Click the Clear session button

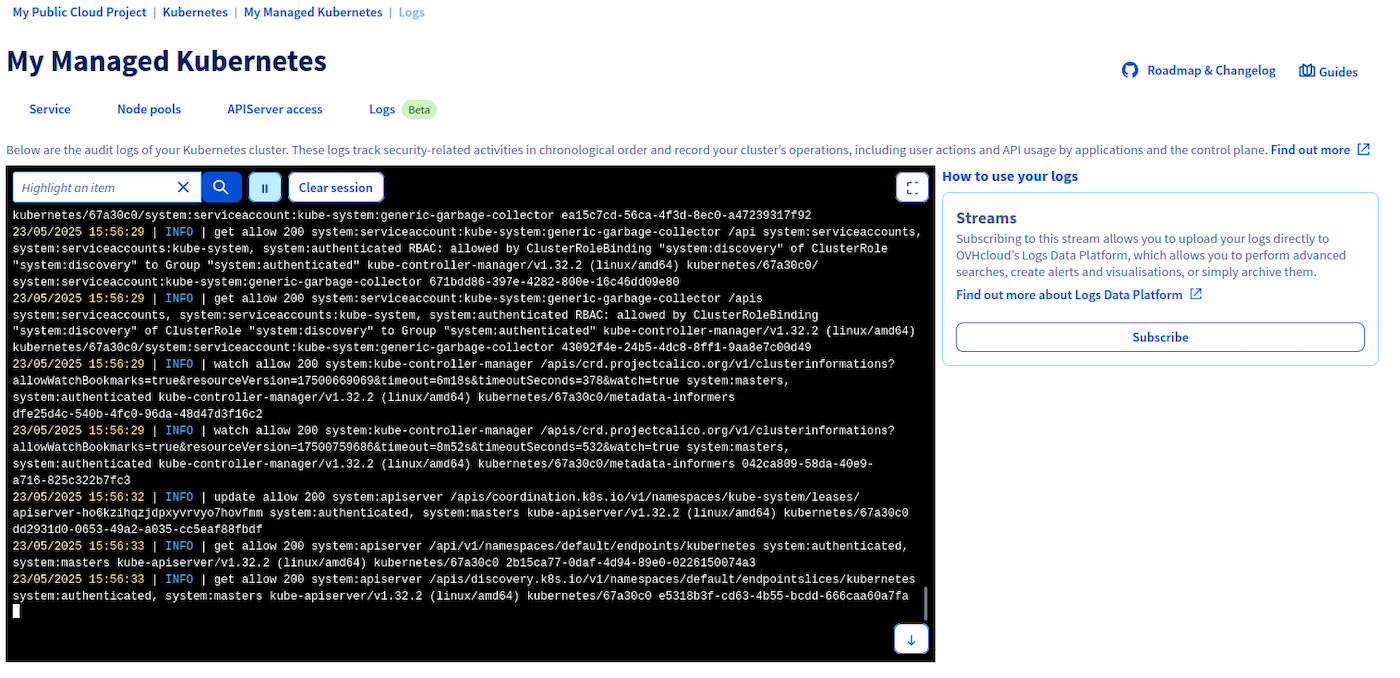click(x=335, y=187)
